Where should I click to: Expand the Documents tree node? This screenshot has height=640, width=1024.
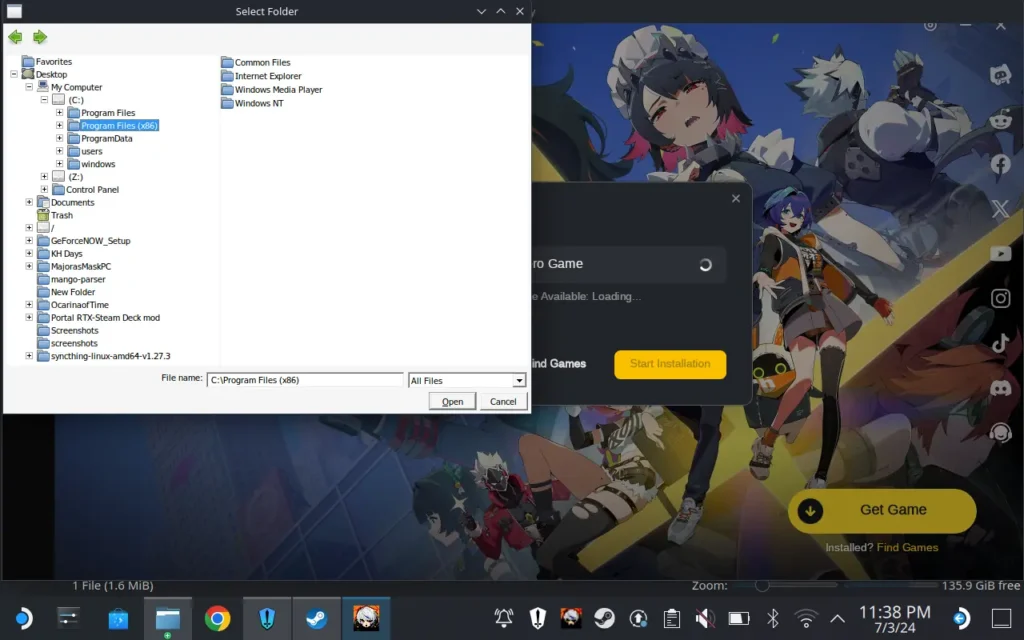point(29,202)
